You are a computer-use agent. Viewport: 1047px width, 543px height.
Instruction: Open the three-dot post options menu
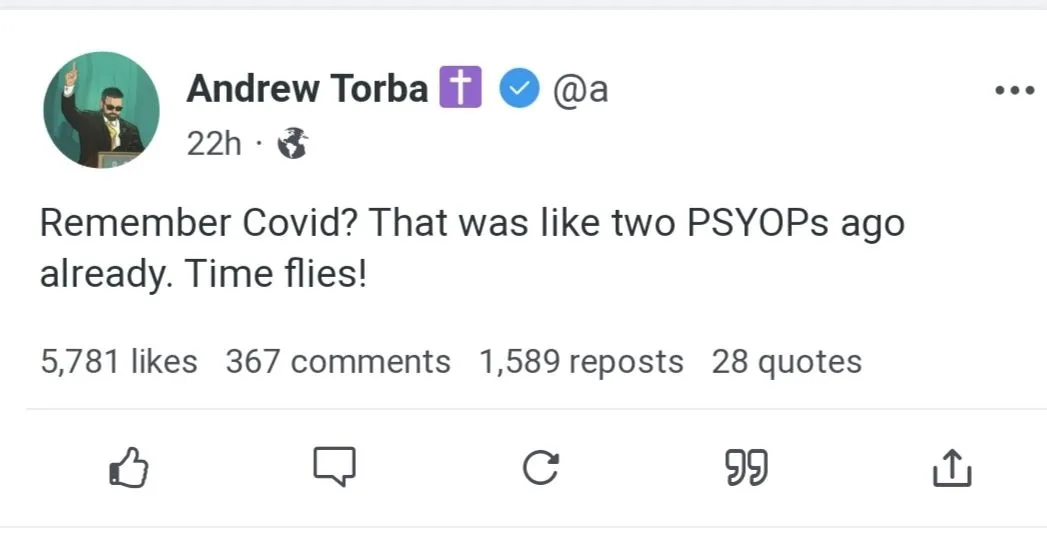(1014, 90)
